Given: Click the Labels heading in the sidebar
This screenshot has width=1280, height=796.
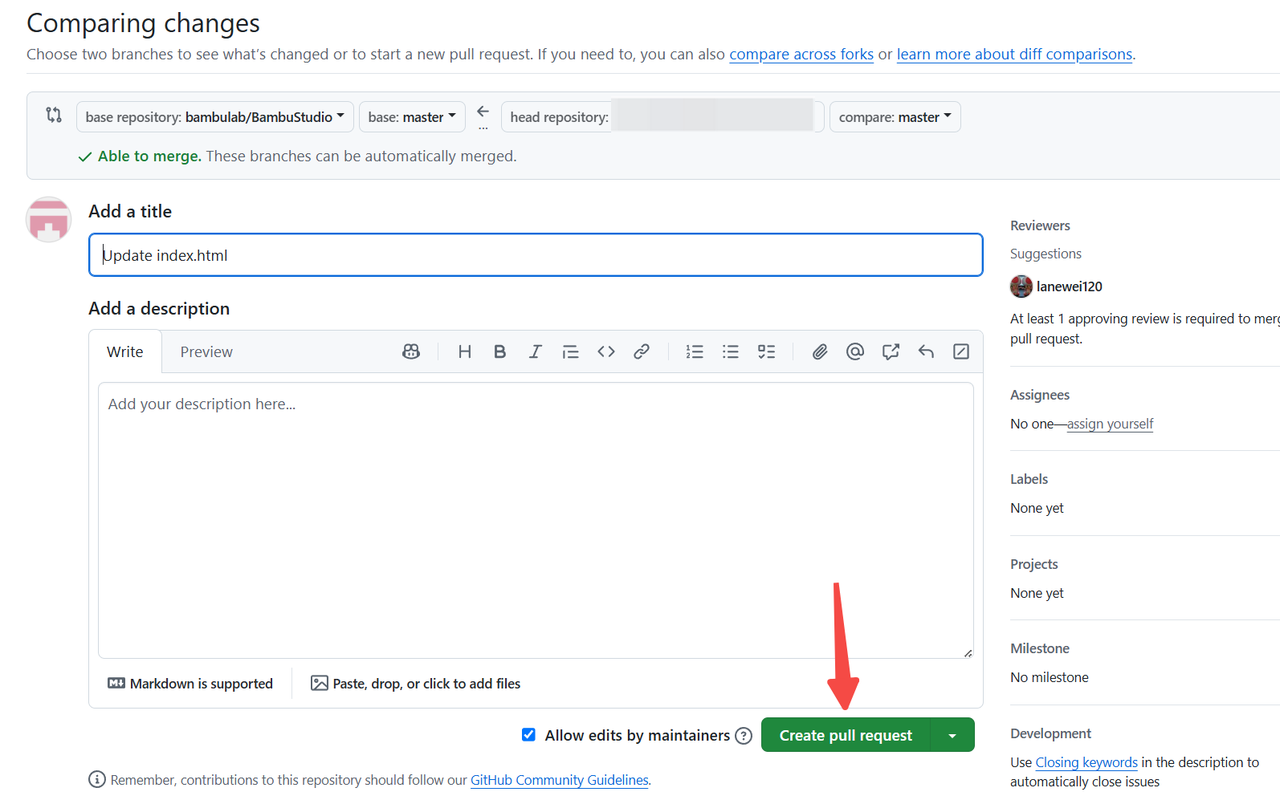Looking at the screenshot, I should click(x=1029, y=479).
